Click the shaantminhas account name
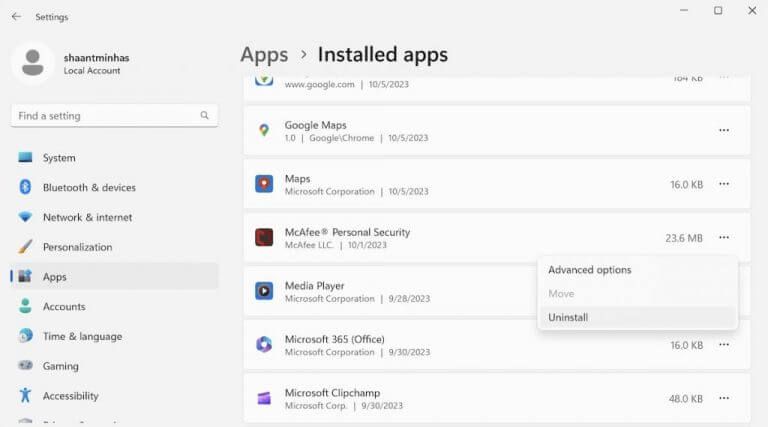Screen dimensions: 768x427 pos(96,58)
